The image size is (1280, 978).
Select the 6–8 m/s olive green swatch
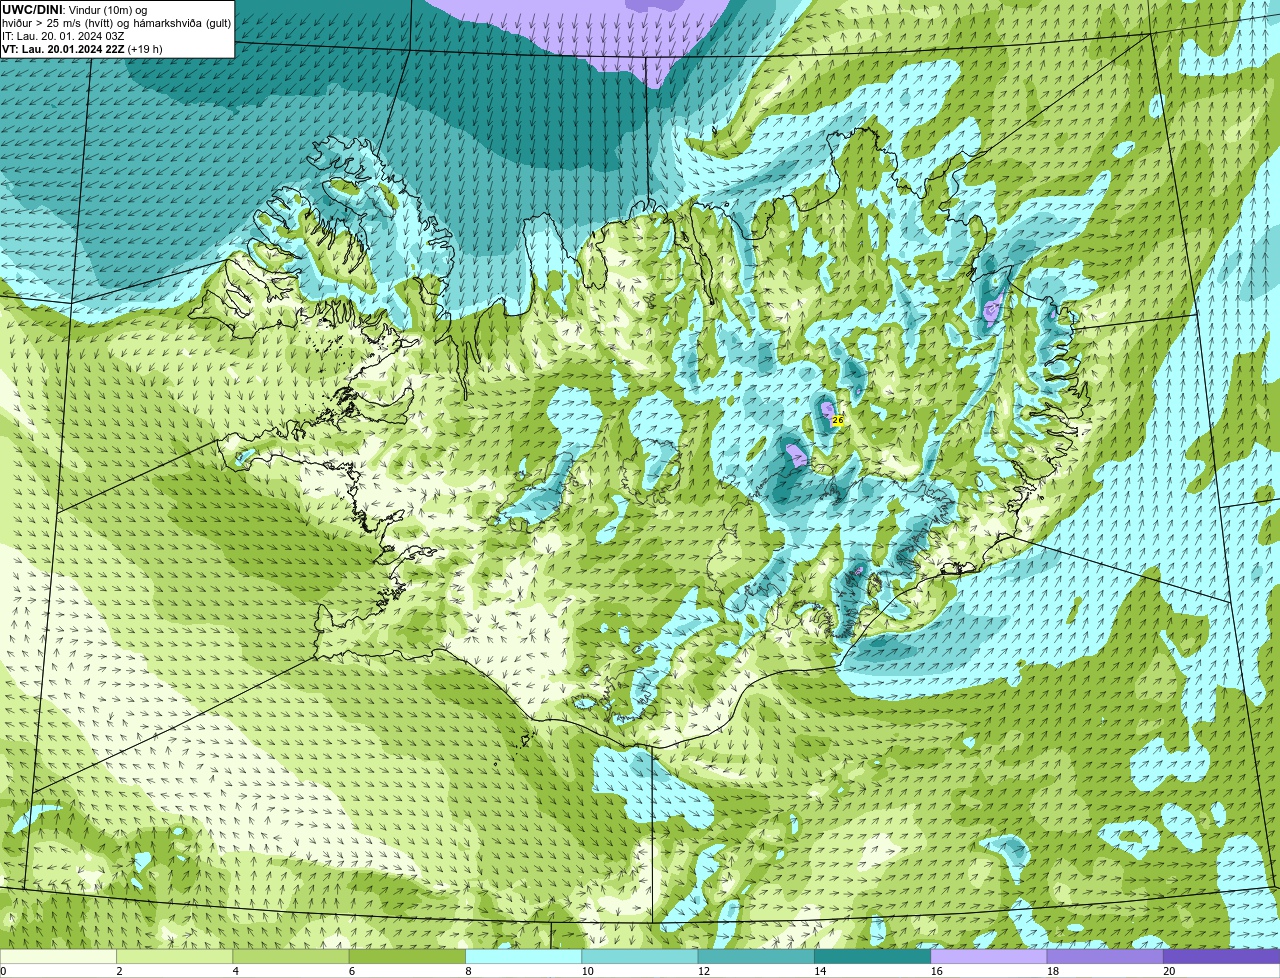click(x=407, y=956)
